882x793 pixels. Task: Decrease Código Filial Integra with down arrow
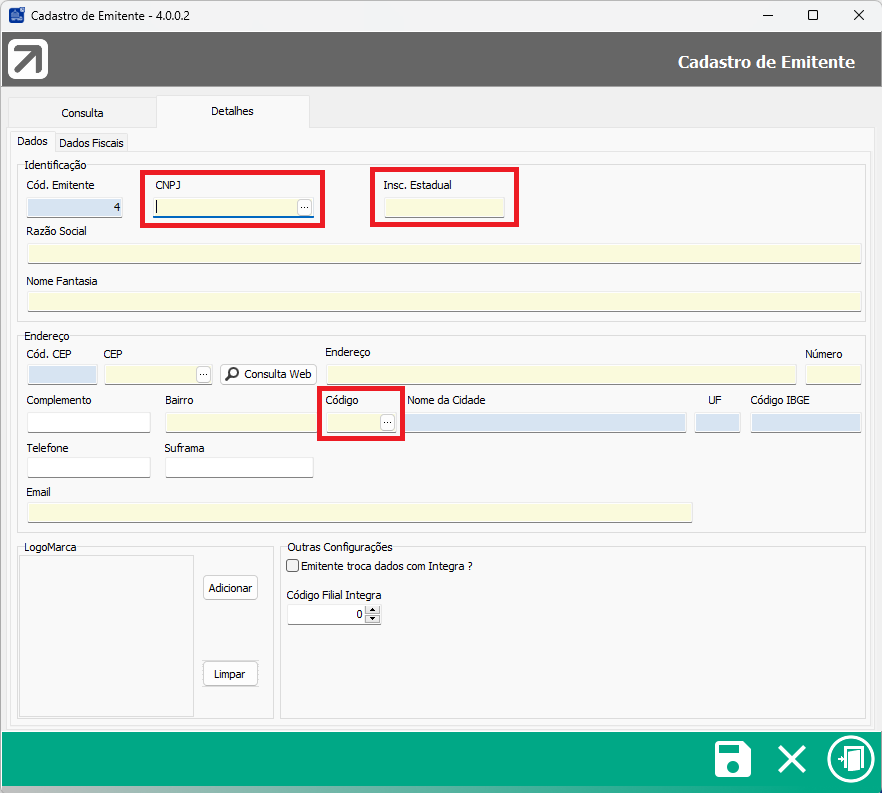(373, 619)
